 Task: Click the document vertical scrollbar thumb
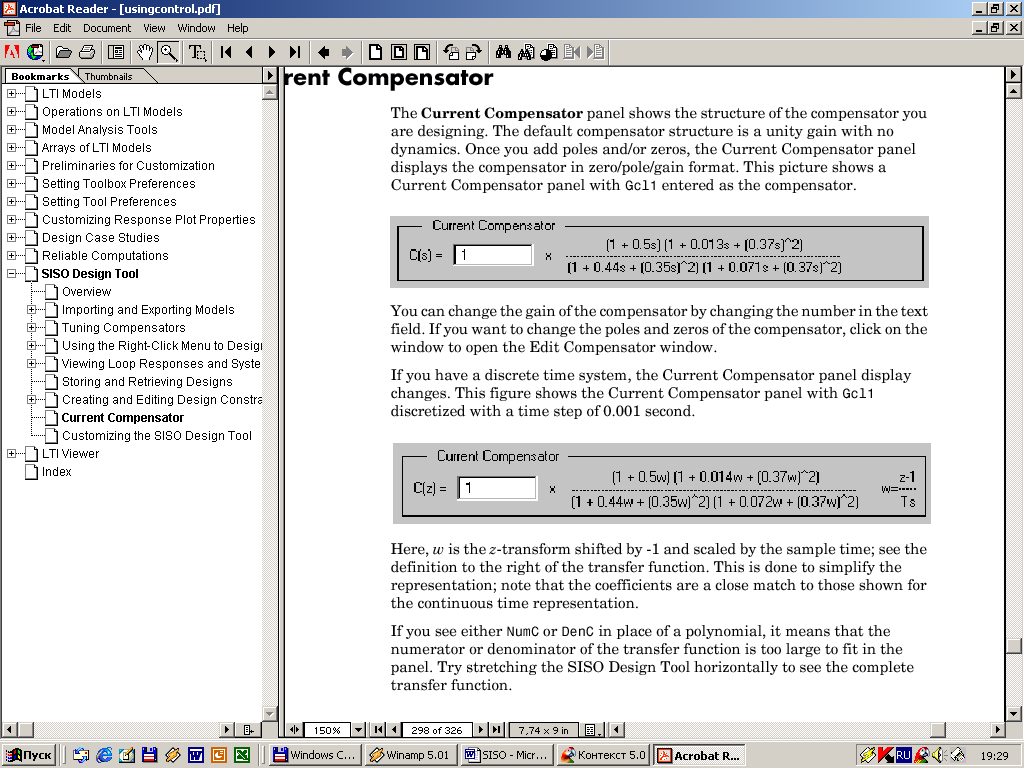pyautogui.click(x=1013, y=645)
